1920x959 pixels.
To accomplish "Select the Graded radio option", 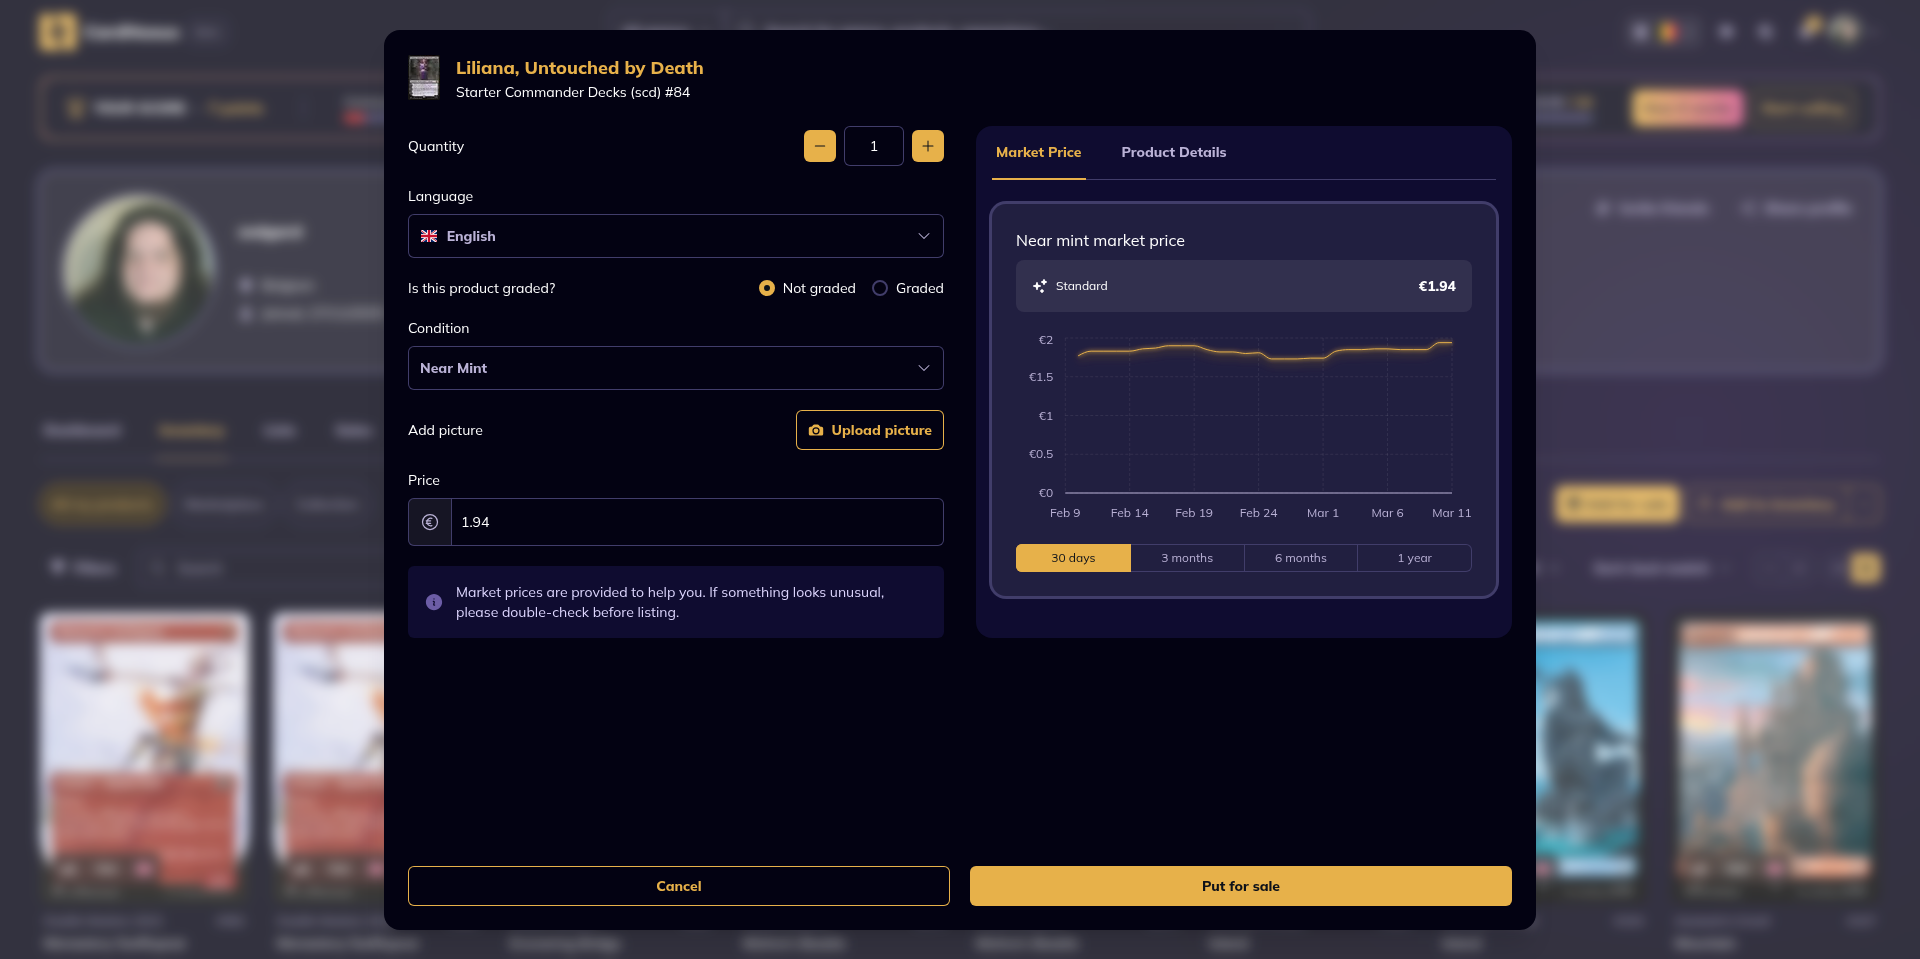I will click(880, 288).
